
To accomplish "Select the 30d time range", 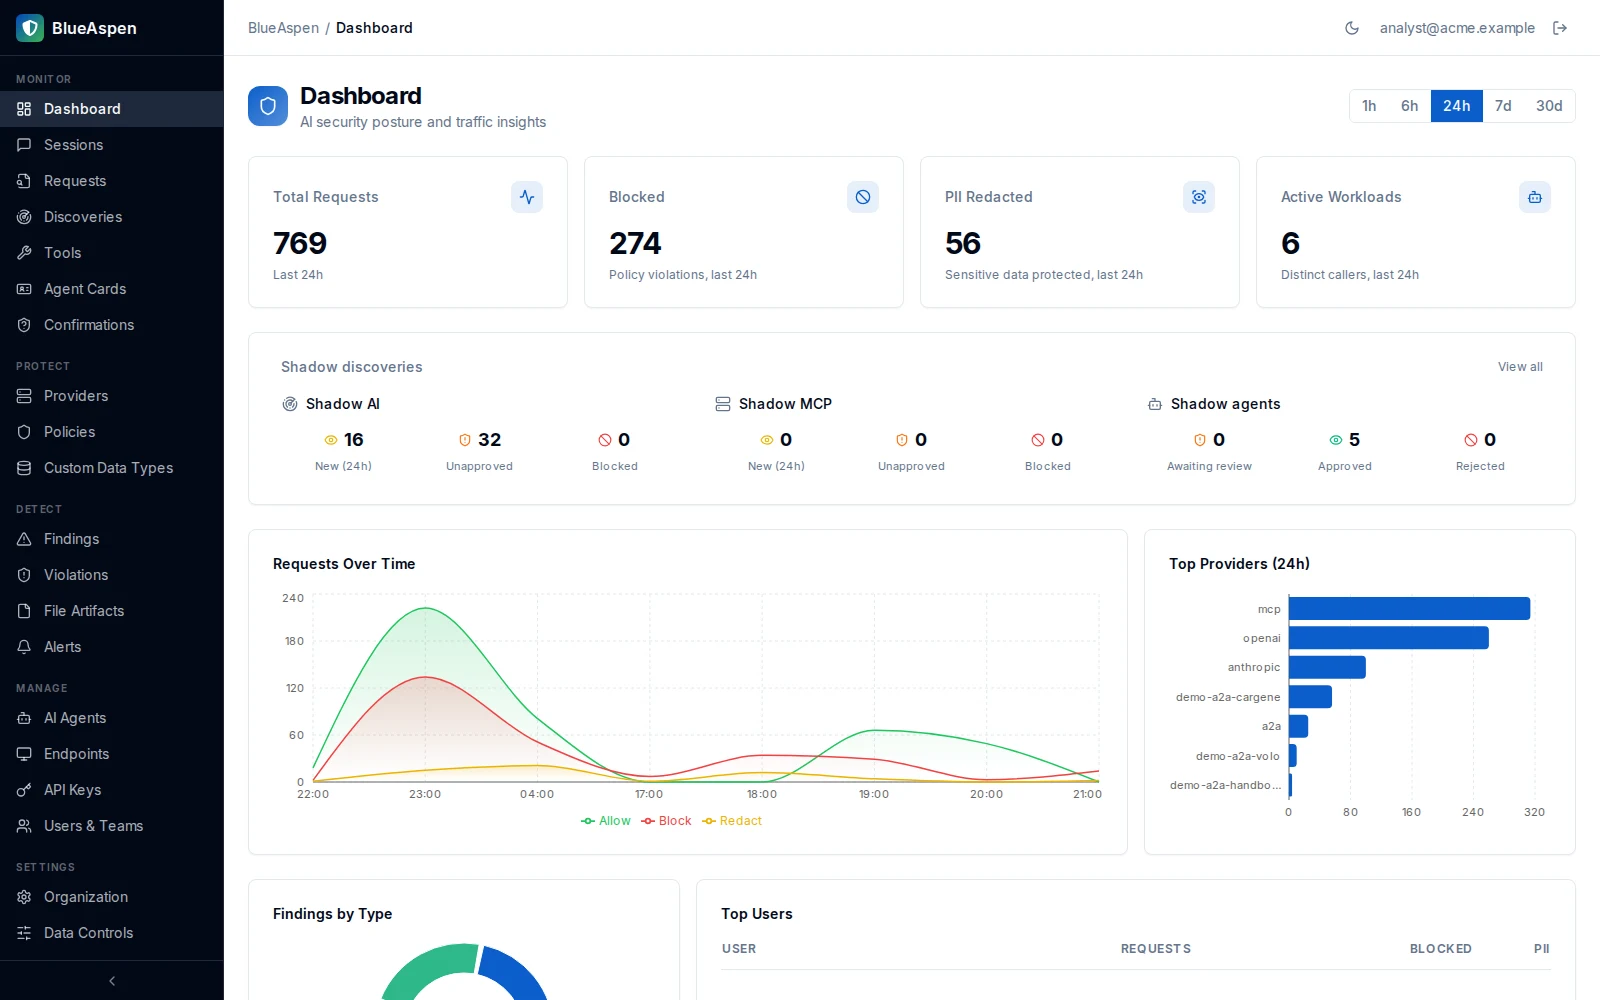I will coord(1549,106).
